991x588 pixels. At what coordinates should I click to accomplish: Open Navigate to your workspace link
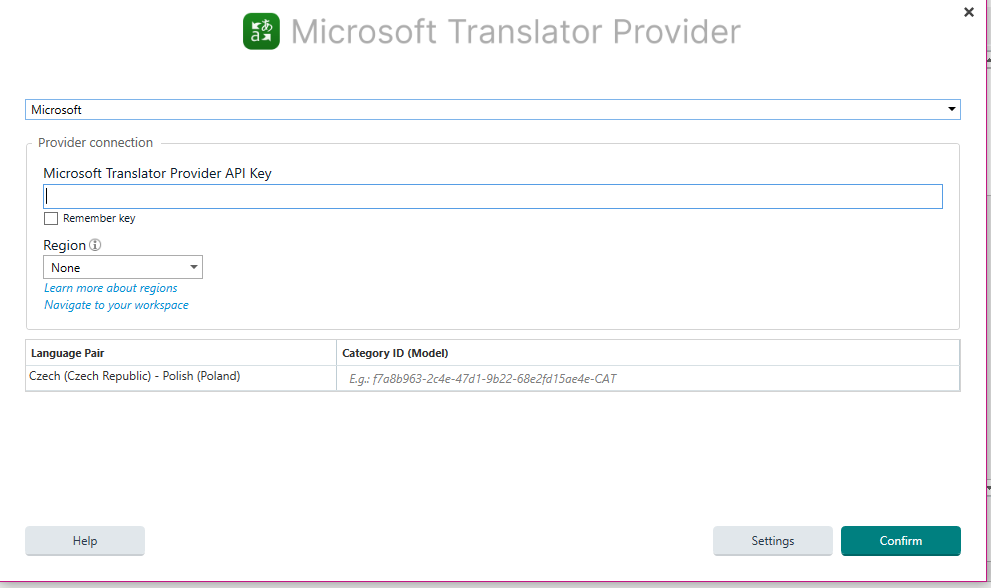(116, 305)
